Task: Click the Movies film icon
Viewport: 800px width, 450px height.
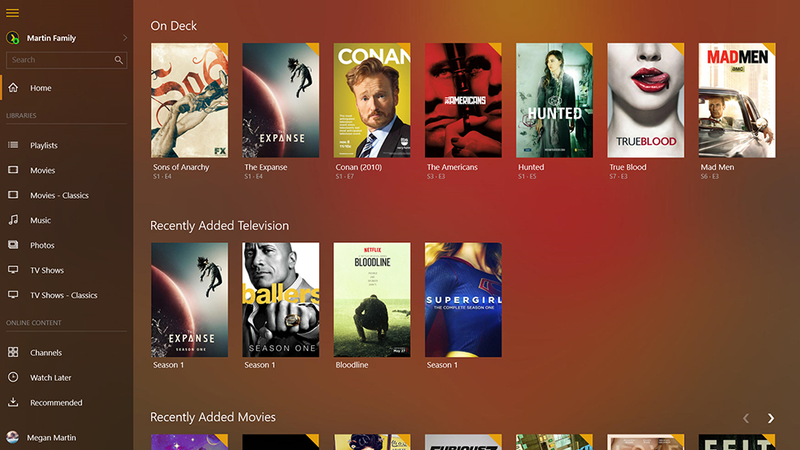Action: click(13, 170)
